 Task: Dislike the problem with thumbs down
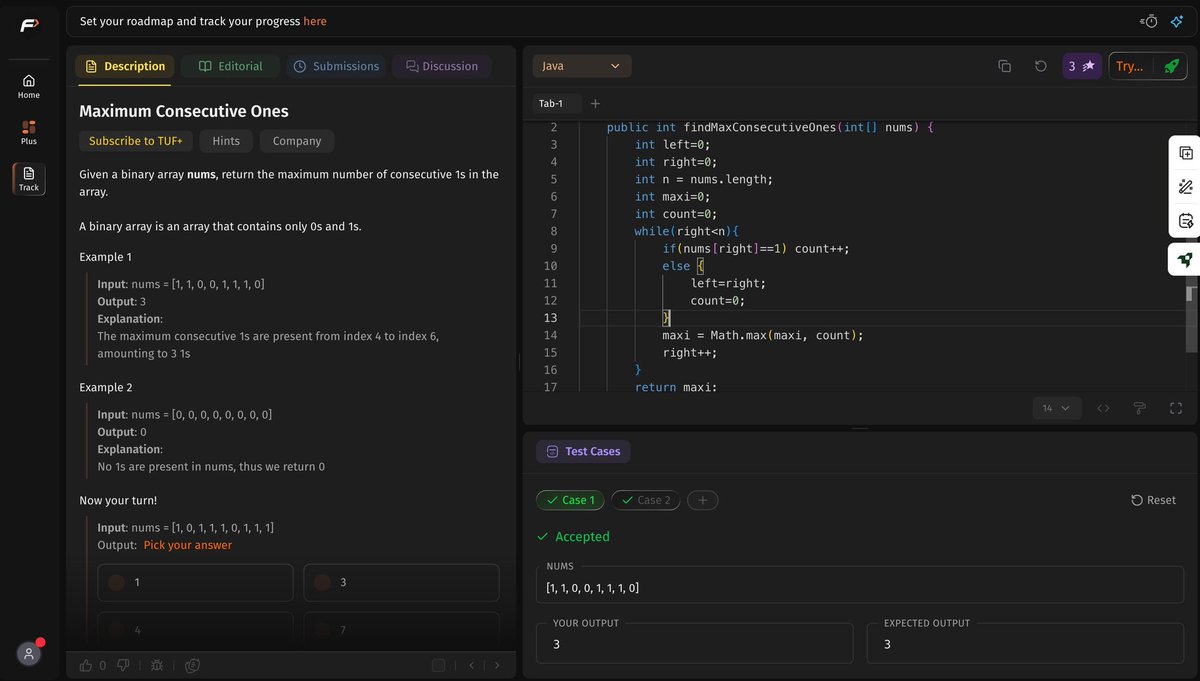(123, 665)
